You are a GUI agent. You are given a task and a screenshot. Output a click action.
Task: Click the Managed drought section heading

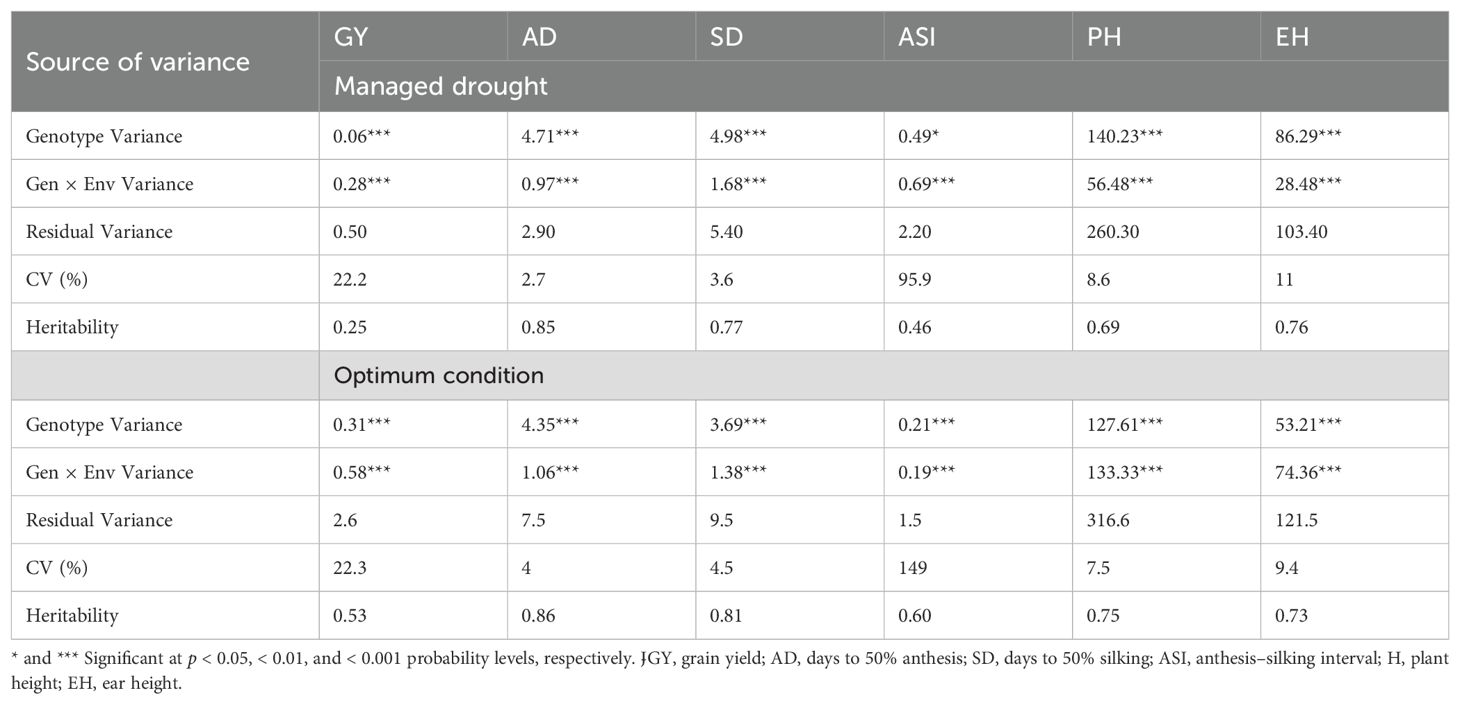441,87
